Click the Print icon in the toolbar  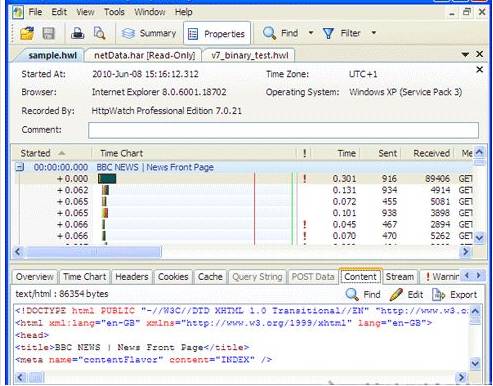[77, 33]
